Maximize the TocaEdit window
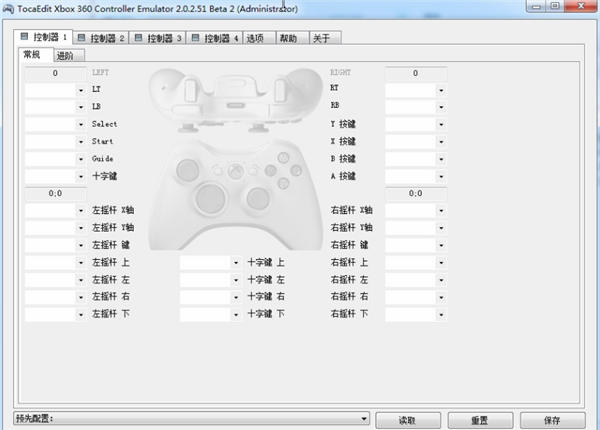The image size is (600, 430). [555, 7]
